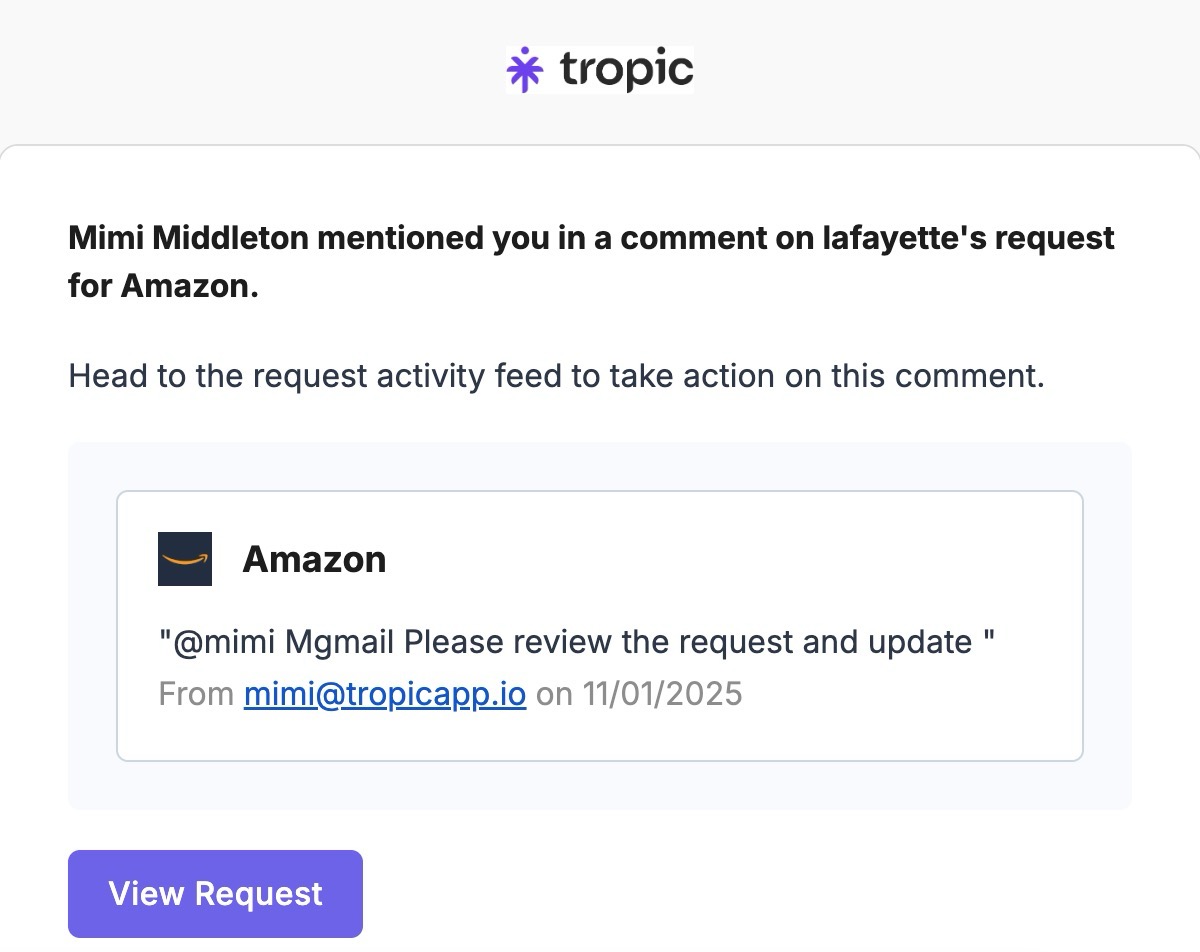
Task: Click "for Amazon." on headline's second line
Action: coord(163,285)
